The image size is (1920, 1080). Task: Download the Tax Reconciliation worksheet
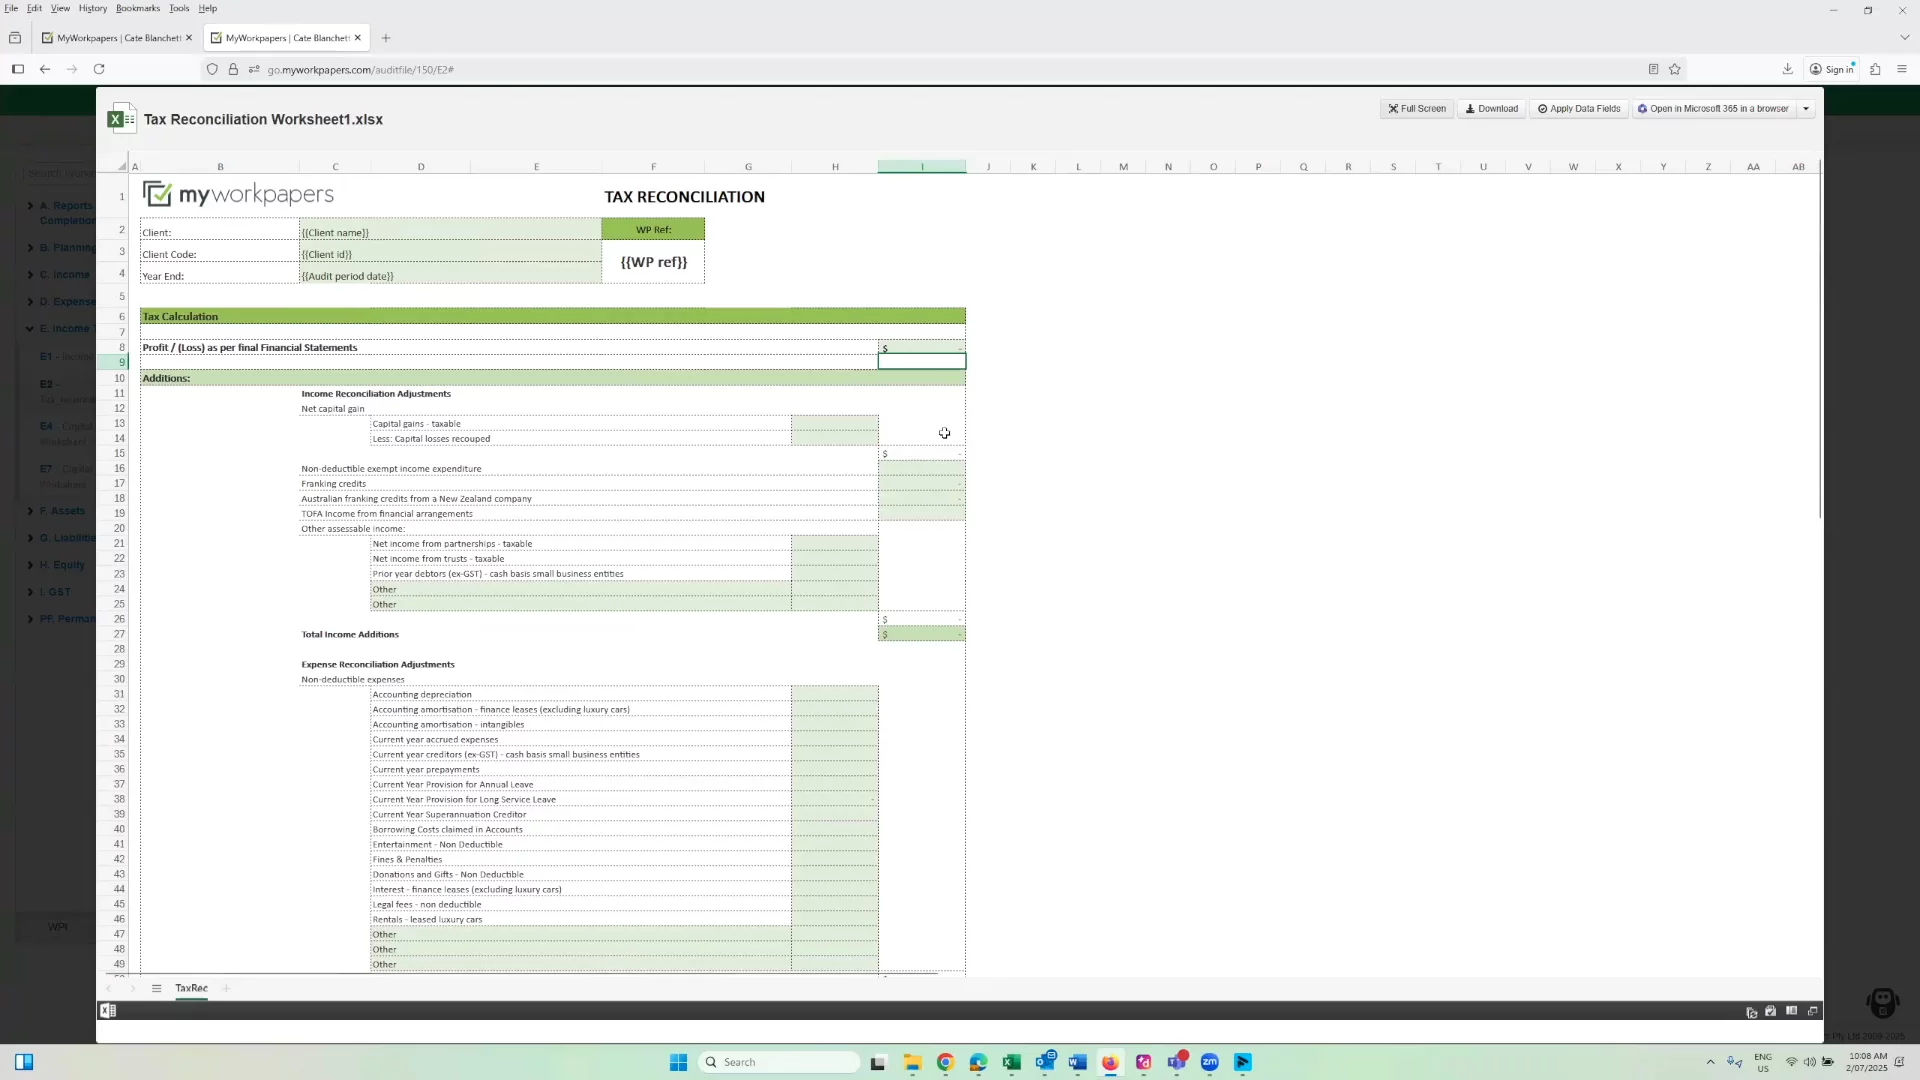pyautogui.click(x=1491, y=109)
